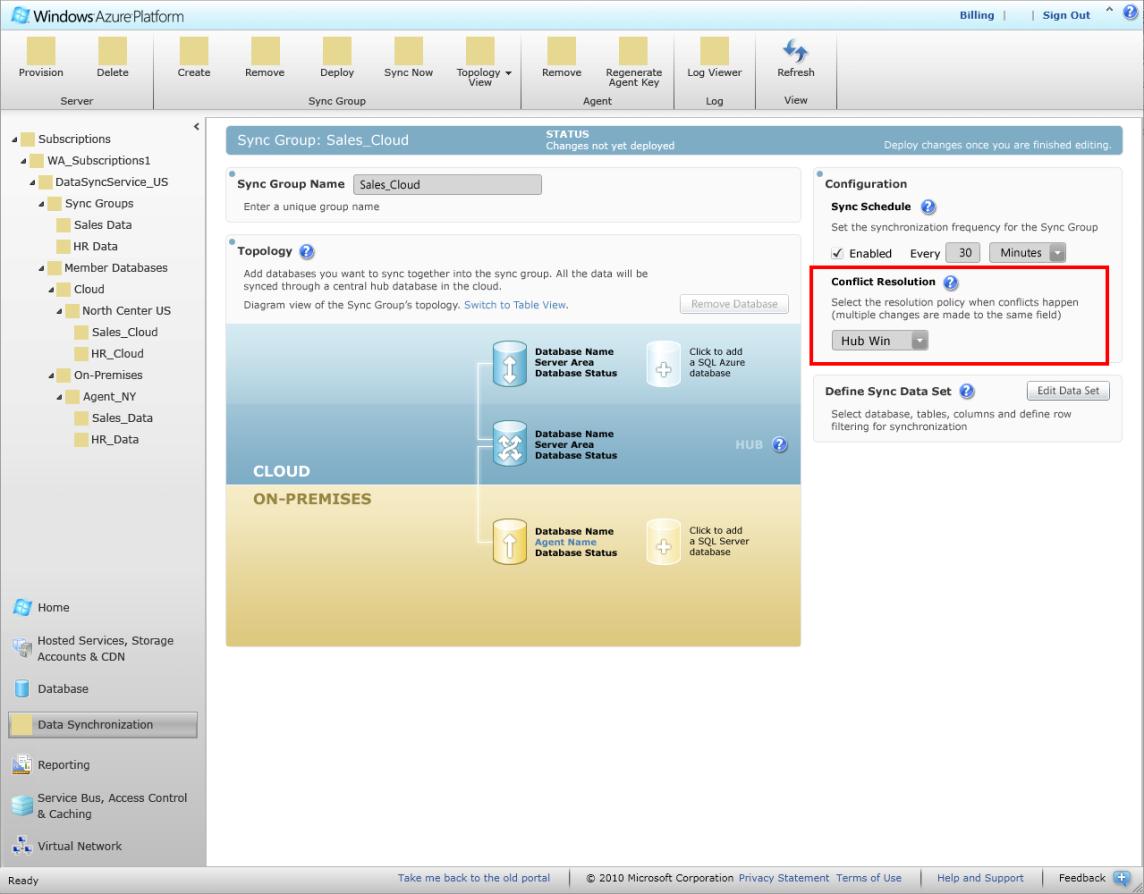This screenshot has height=894, width=1144.
Task: Click the add SQL Azure database cylinder
Action: pos(663,363)
